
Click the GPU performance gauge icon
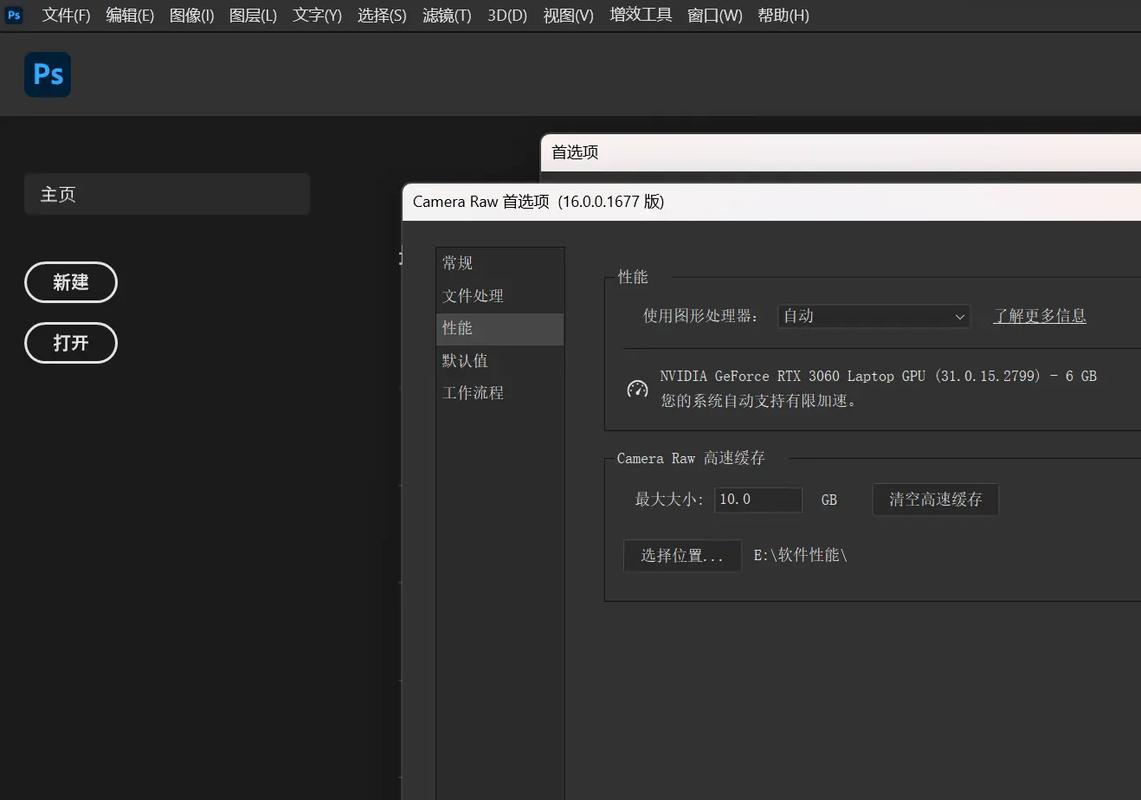point(637,389)
